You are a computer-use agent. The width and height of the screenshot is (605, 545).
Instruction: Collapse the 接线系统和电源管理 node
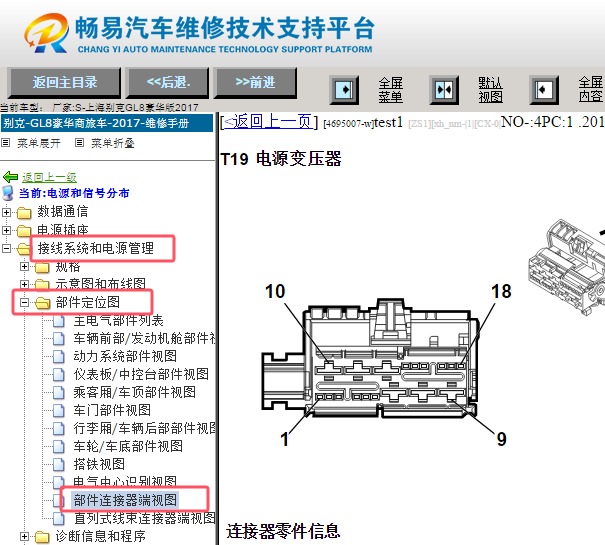6,248
